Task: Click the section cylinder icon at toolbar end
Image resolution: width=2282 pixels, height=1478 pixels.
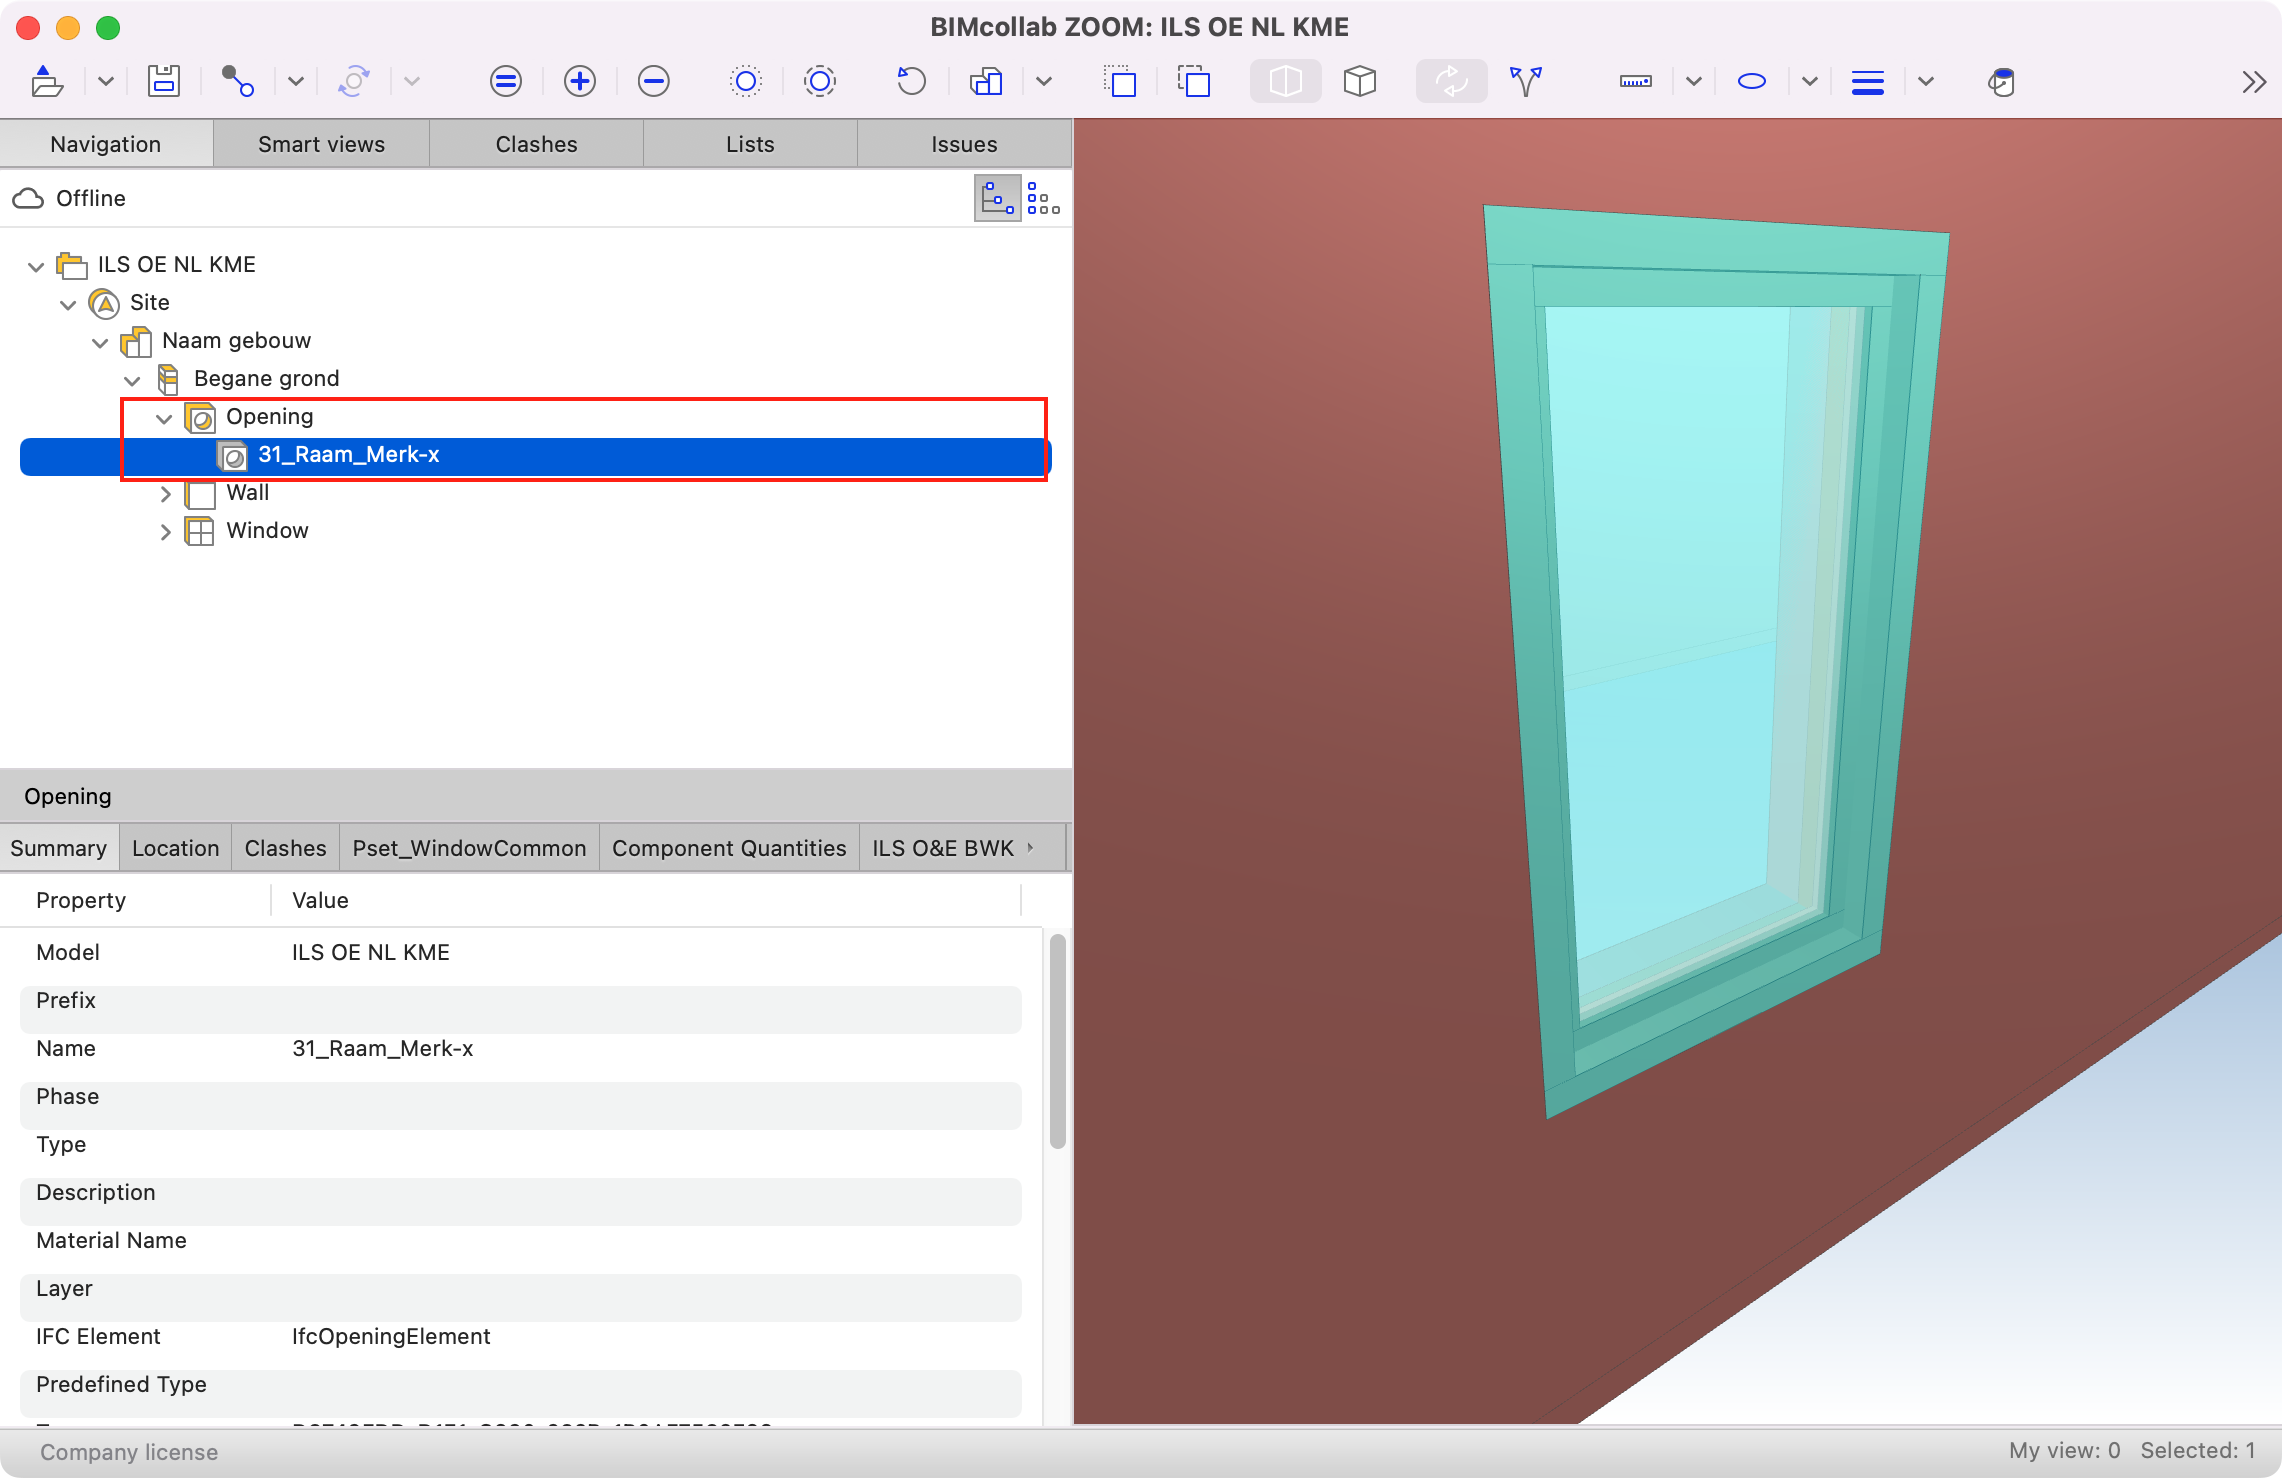Action: [2002, 81]
